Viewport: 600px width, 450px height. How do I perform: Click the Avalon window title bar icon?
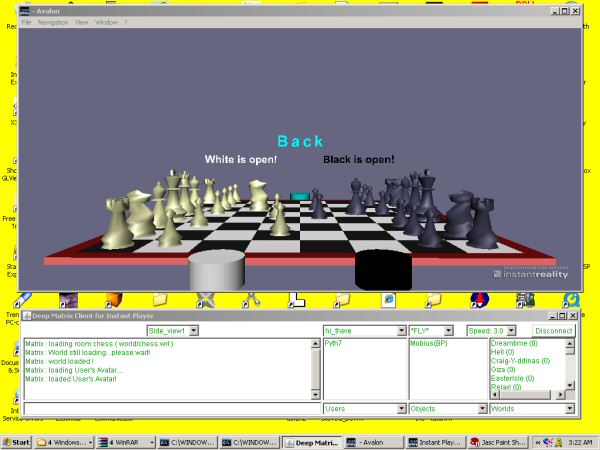[x=25, y=10]
